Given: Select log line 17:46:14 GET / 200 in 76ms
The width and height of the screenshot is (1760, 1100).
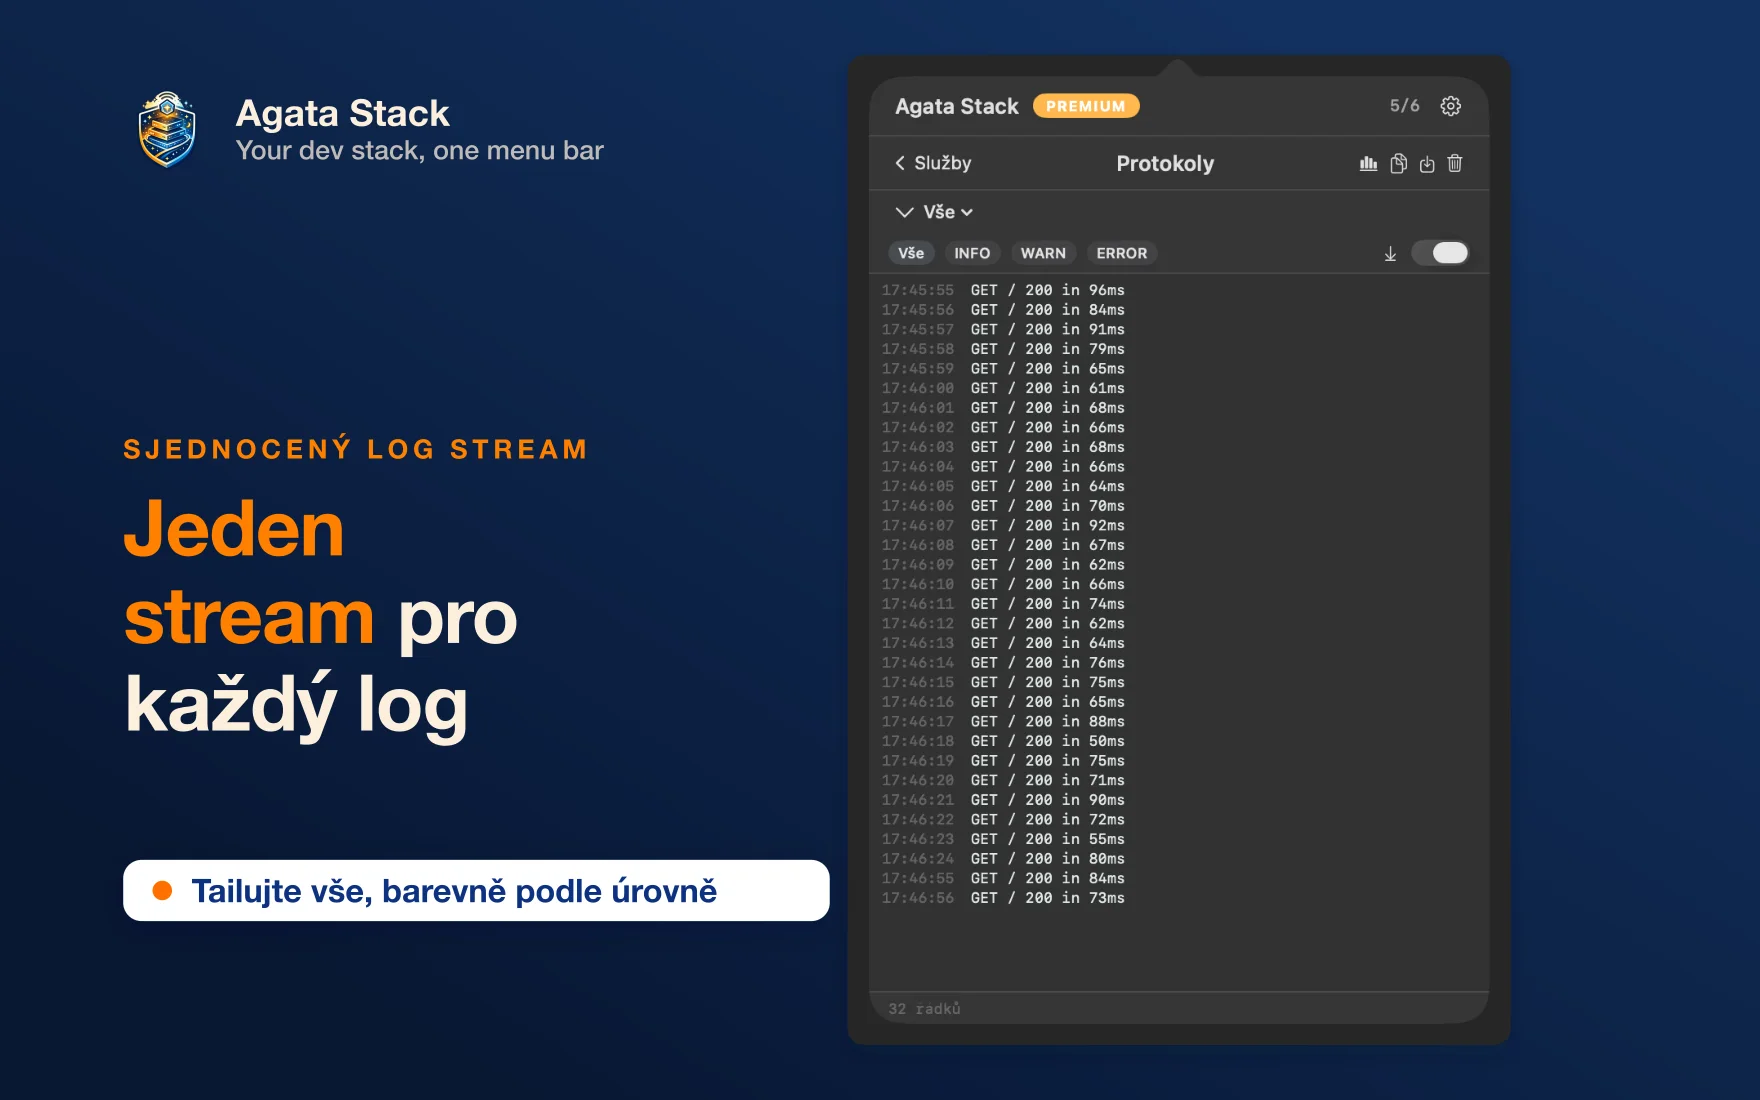Looking at the screenshot, I should pyautogui.click(x=1003, y=663).
